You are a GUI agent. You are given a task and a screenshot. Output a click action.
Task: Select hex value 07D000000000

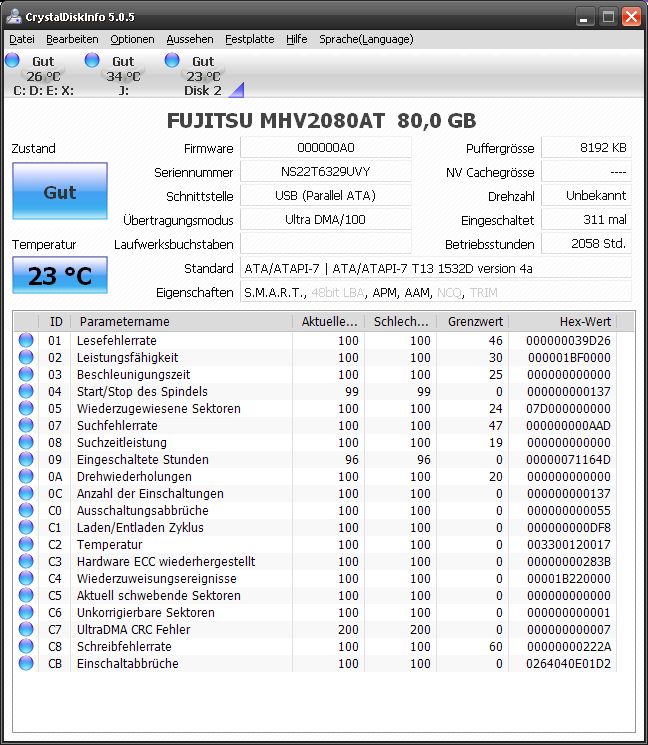click(568, 409)
